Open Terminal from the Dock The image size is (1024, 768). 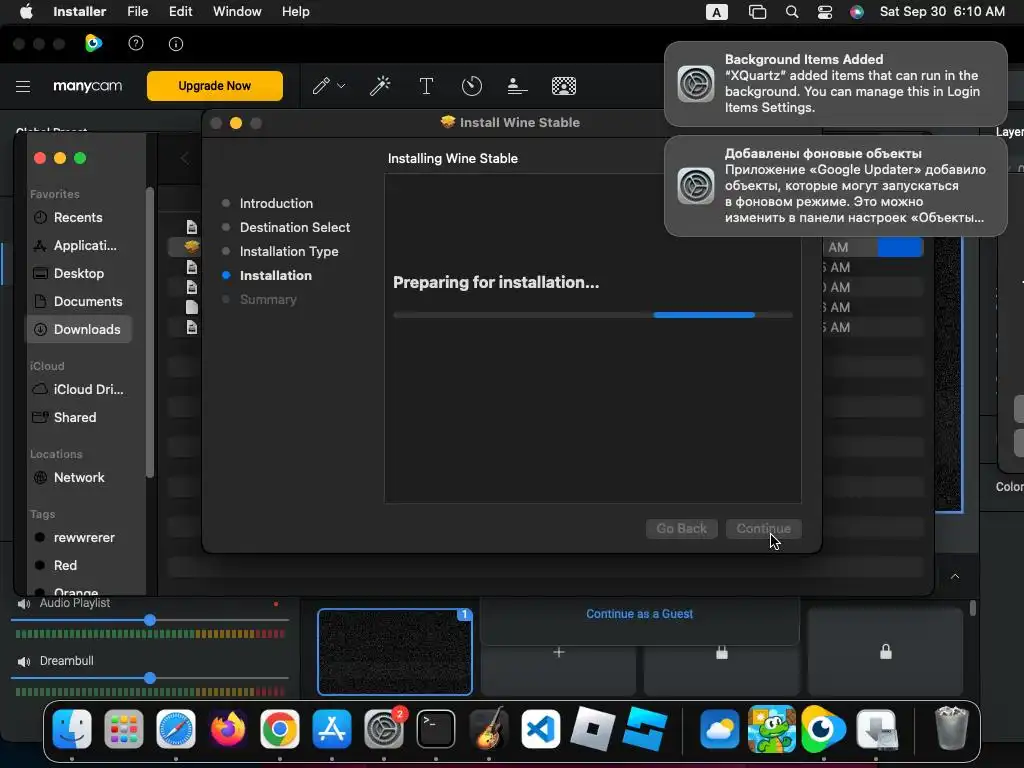pos(436,729)
